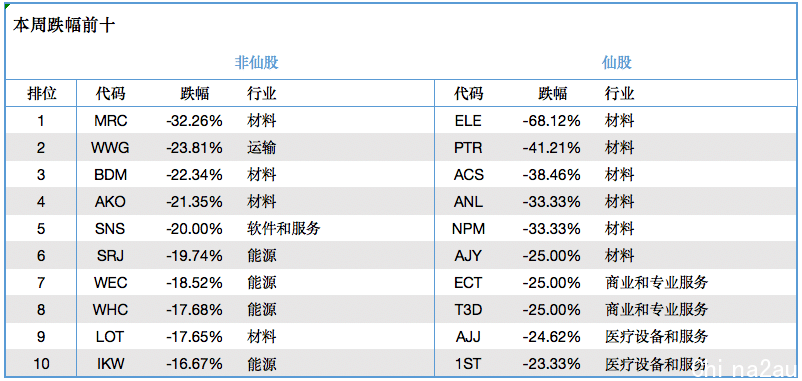Viewport: 802px width, 381px height.
Task: Click the -22.34% cell for BDM
Action: click(x=194, y=175)
